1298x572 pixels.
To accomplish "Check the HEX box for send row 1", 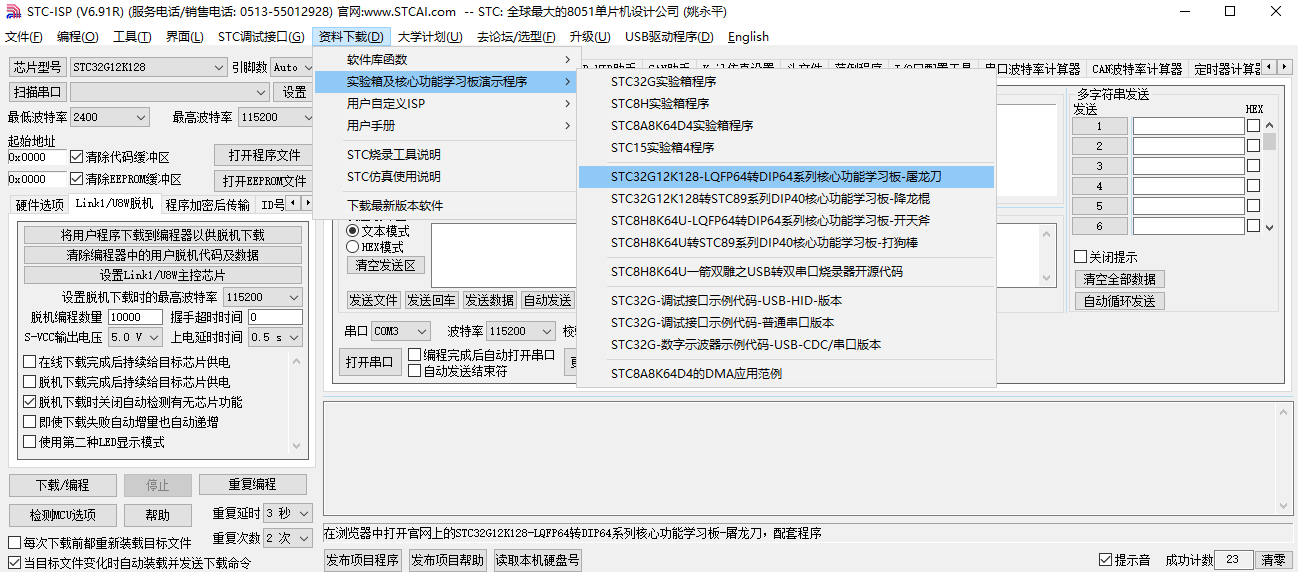I will [x=1253, y=126].
